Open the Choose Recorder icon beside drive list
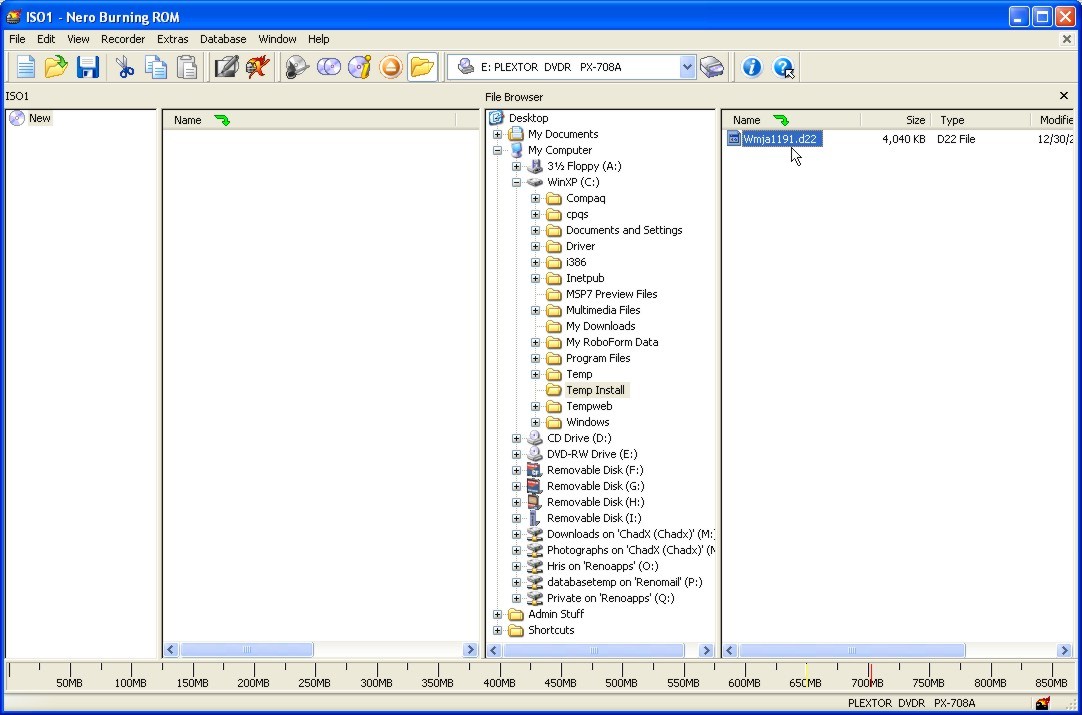The height and width of the screenshot is (715, 1082). [712, 67]
